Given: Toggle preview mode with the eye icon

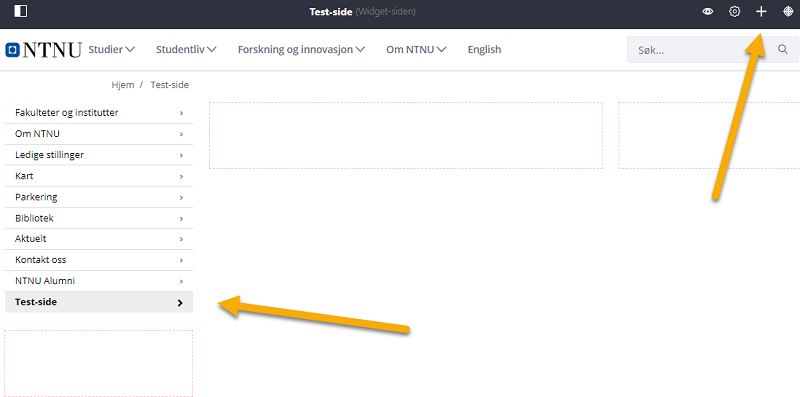Looking at the screenshot, I should pyautogui.click(x=708, y=12).
